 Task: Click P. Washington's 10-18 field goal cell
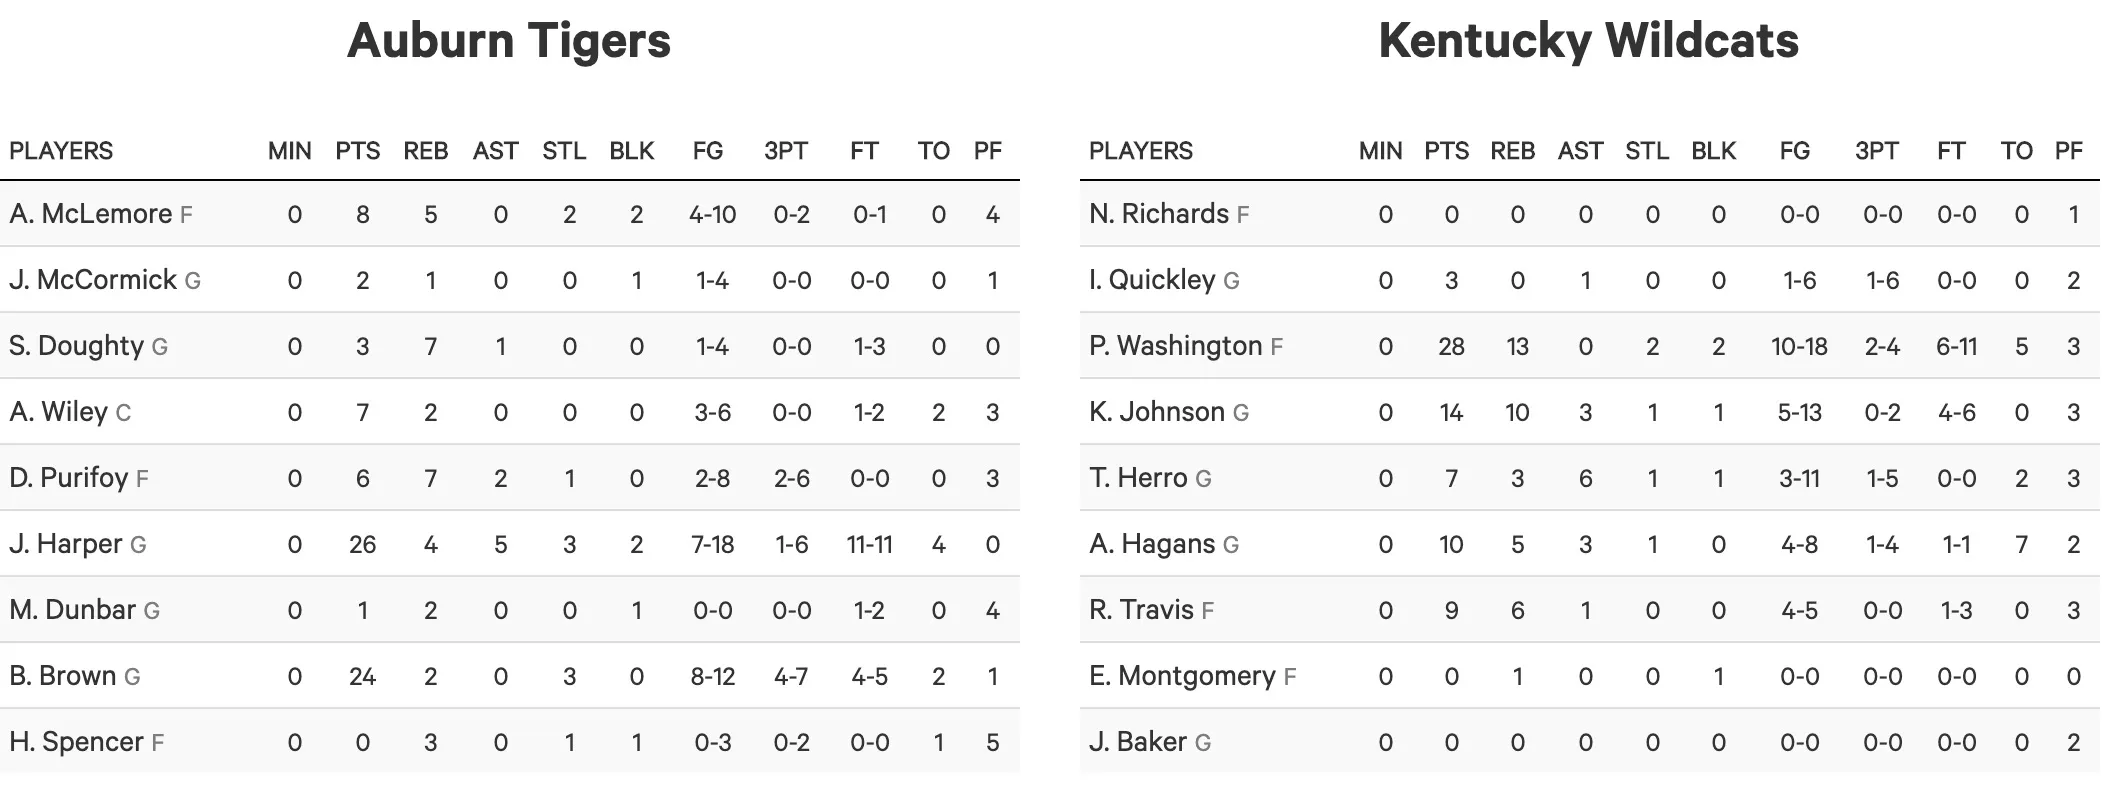[1799, 346]
